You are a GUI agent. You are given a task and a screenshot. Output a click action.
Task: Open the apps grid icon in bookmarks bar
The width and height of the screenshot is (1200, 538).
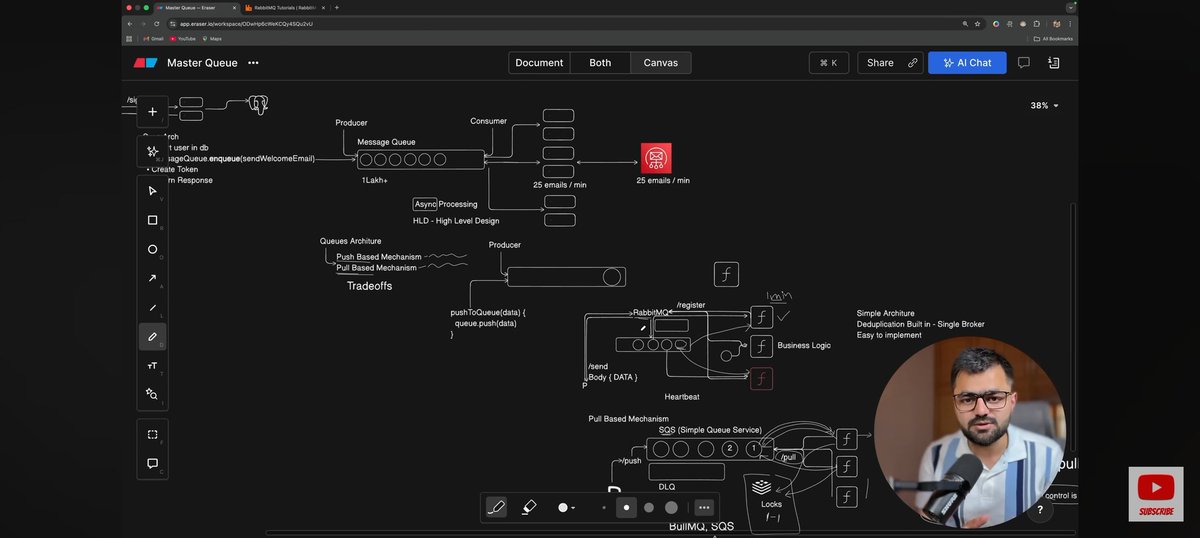(129, 39)
